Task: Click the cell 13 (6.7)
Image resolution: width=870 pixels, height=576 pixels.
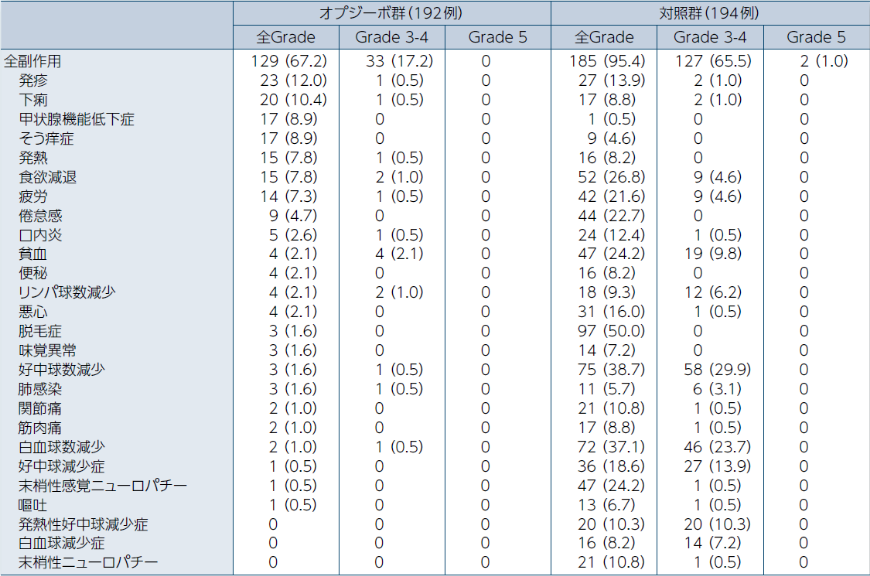Action: [x=608, y=505]
